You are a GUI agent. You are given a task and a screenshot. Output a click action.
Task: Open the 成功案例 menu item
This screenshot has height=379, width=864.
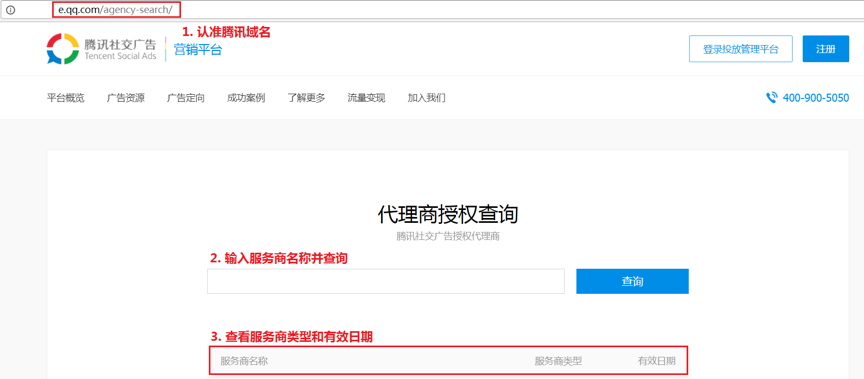pos(246,98)
